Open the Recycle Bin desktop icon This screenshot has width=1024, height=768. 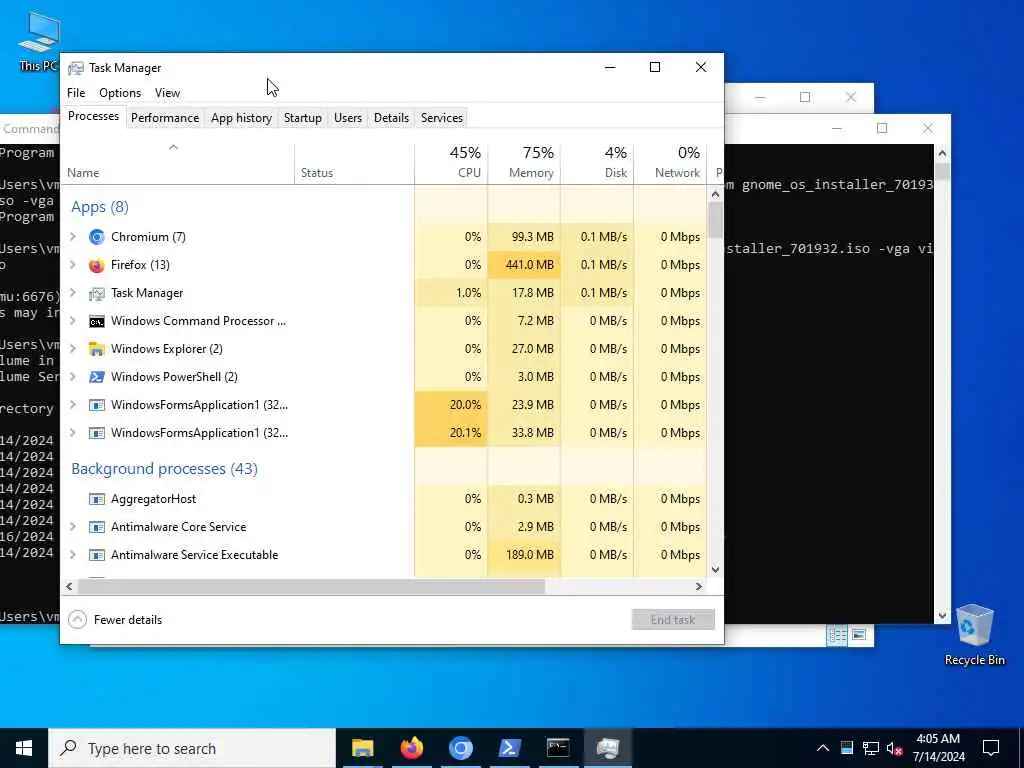pyautogui.click(x=974, y=635)
